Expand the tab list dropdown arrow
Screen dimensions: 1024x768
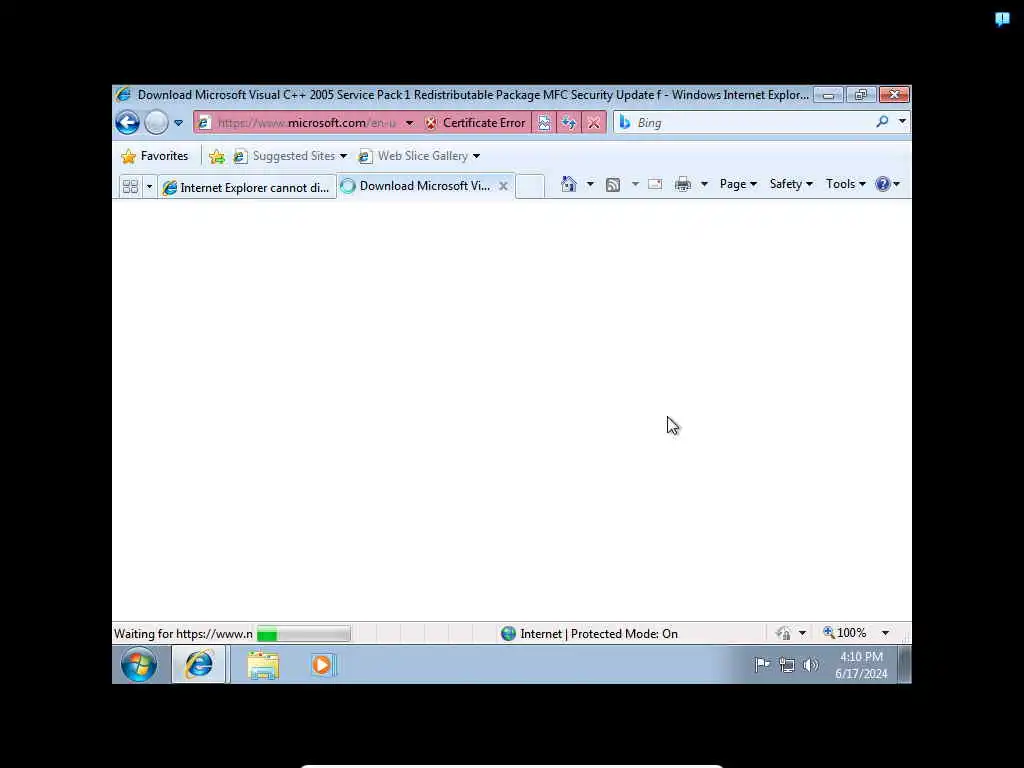149,187
